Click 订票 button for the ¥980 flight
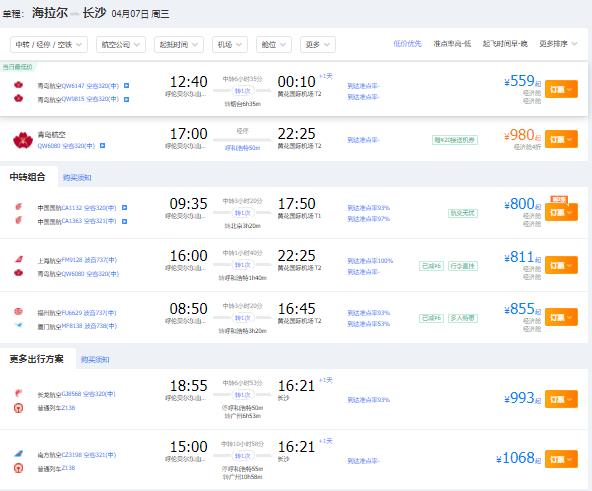The width and height of the screenshot is (592, 491). click(561, 139)
